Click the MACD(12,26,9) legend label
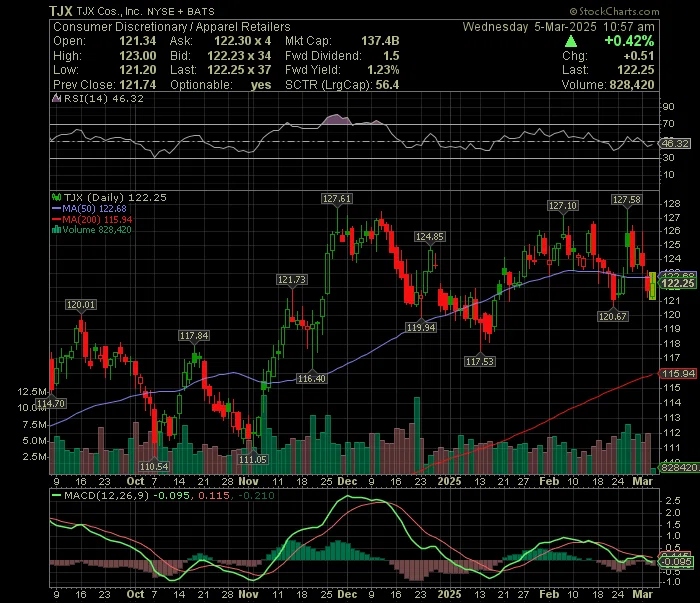Image resolution: width=700 pixels, height=603 pixels. pos(107,495)
